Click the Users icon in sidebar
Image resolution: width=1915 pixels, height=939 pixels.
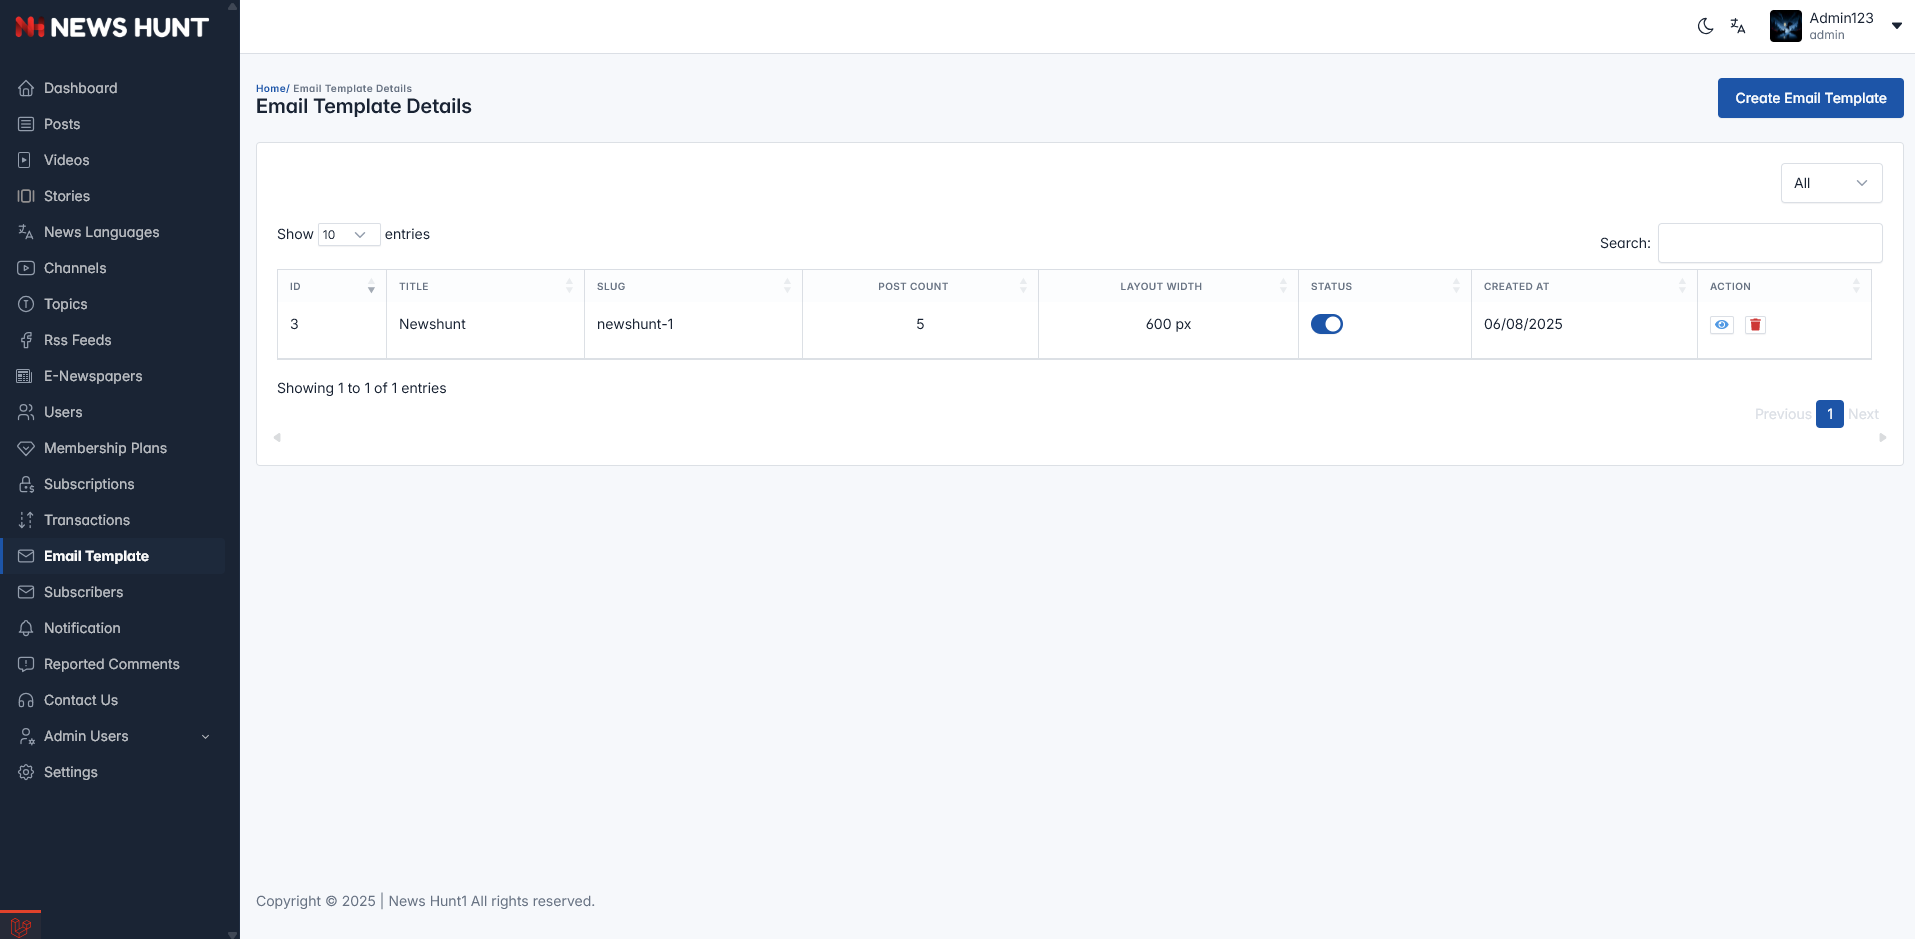pos(26,412)
